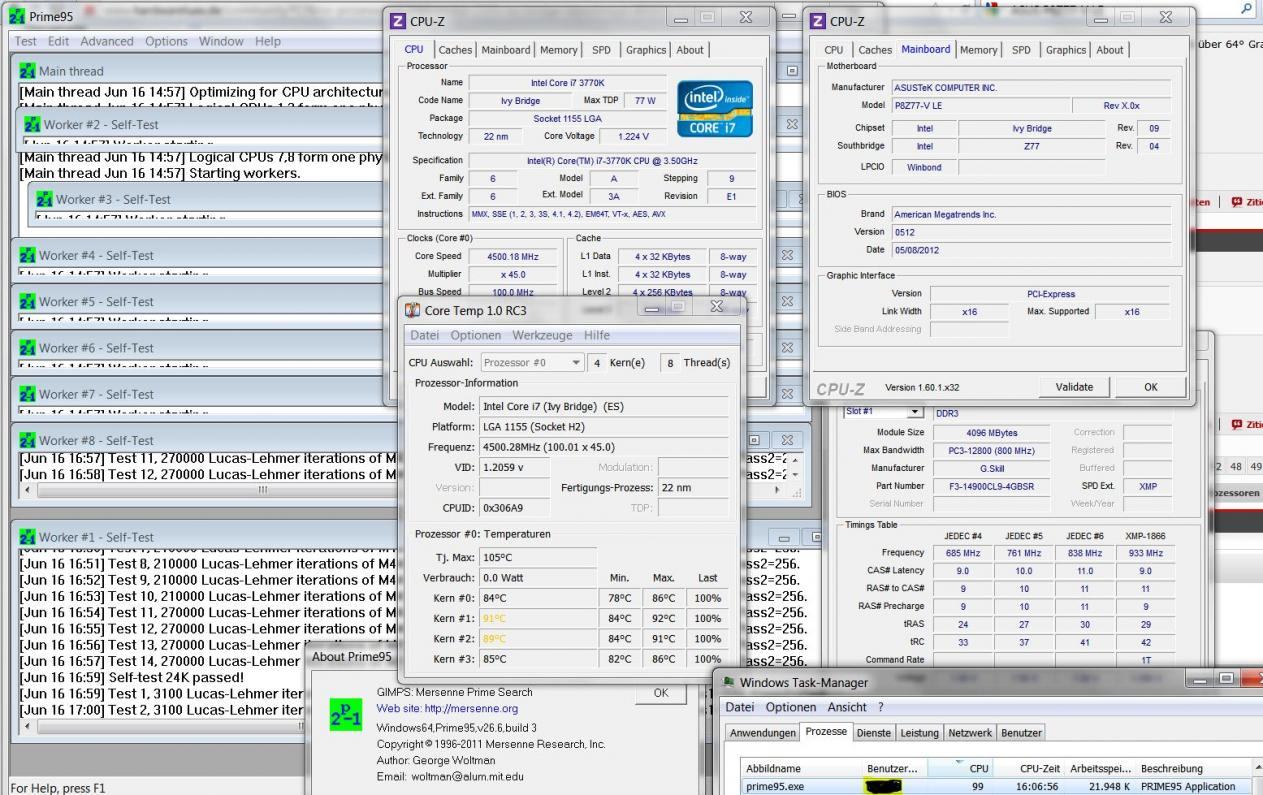Click the Main thread window icon
Viewport: 1263px width, 795px height.
point(28,72)
